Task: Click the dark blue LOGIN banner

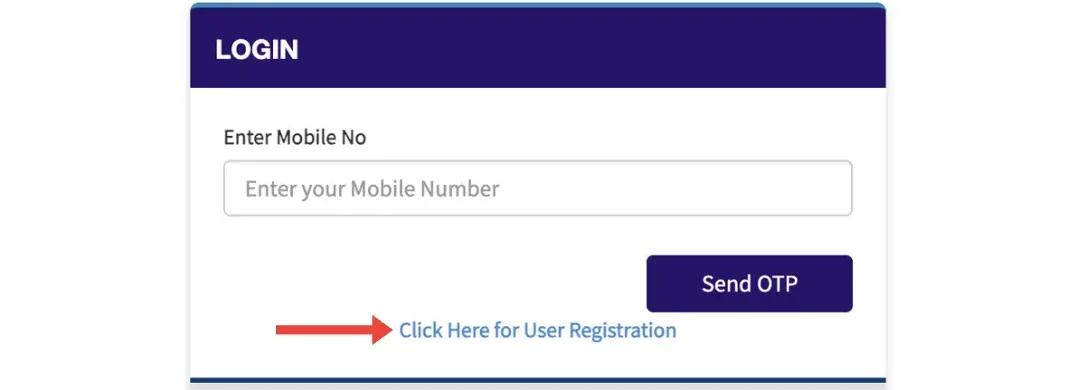Action: (538, 48)
